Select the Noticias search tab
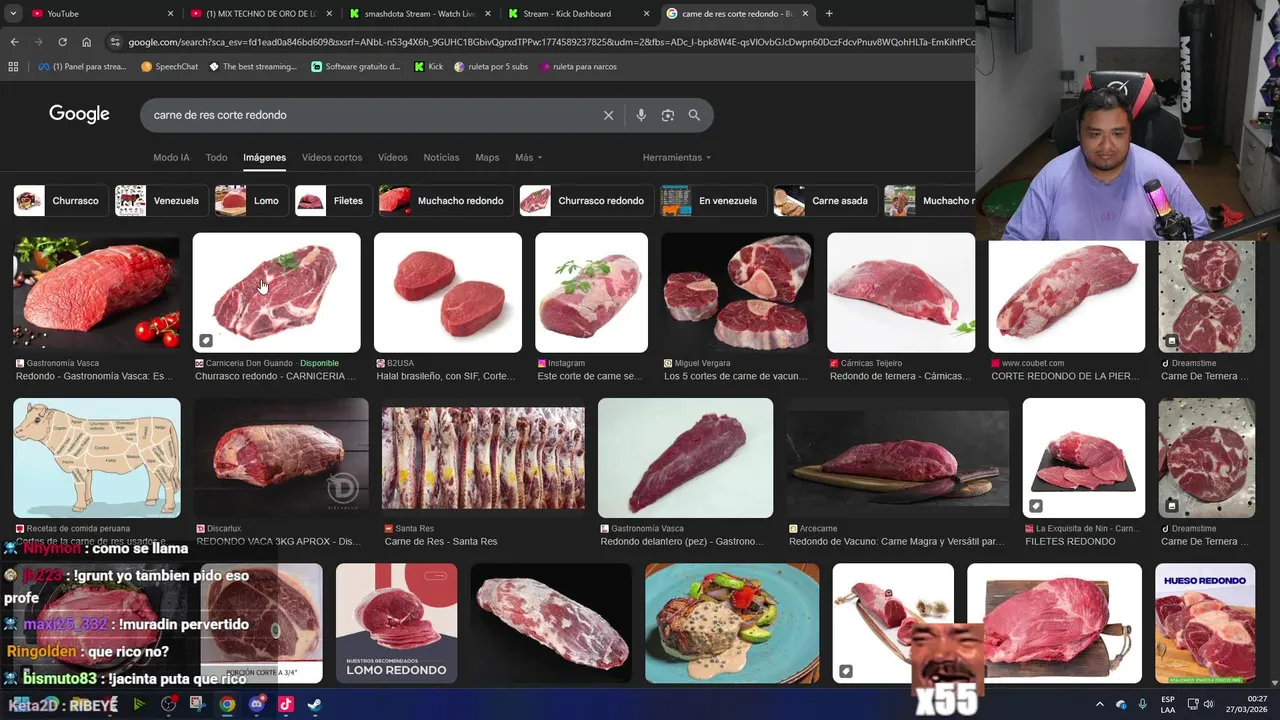Image resolution: width=1280 pixels, height=720 pixels. point(441,157)
